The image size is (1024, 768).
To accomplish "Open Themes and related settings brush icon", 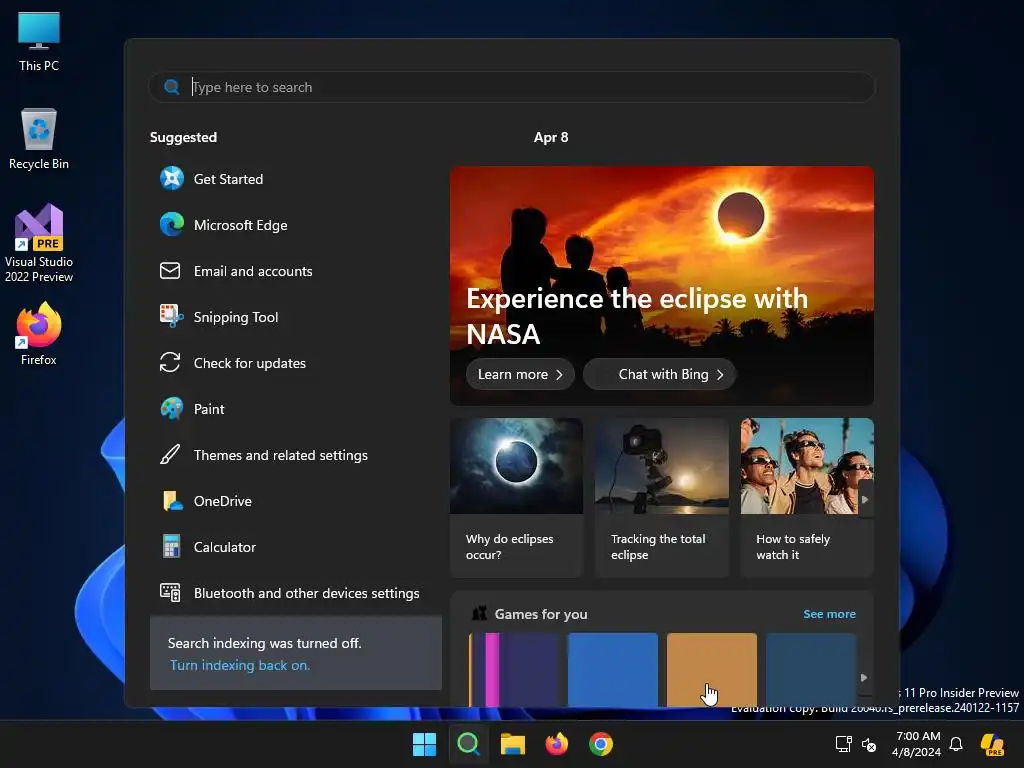I will (170, 455).
